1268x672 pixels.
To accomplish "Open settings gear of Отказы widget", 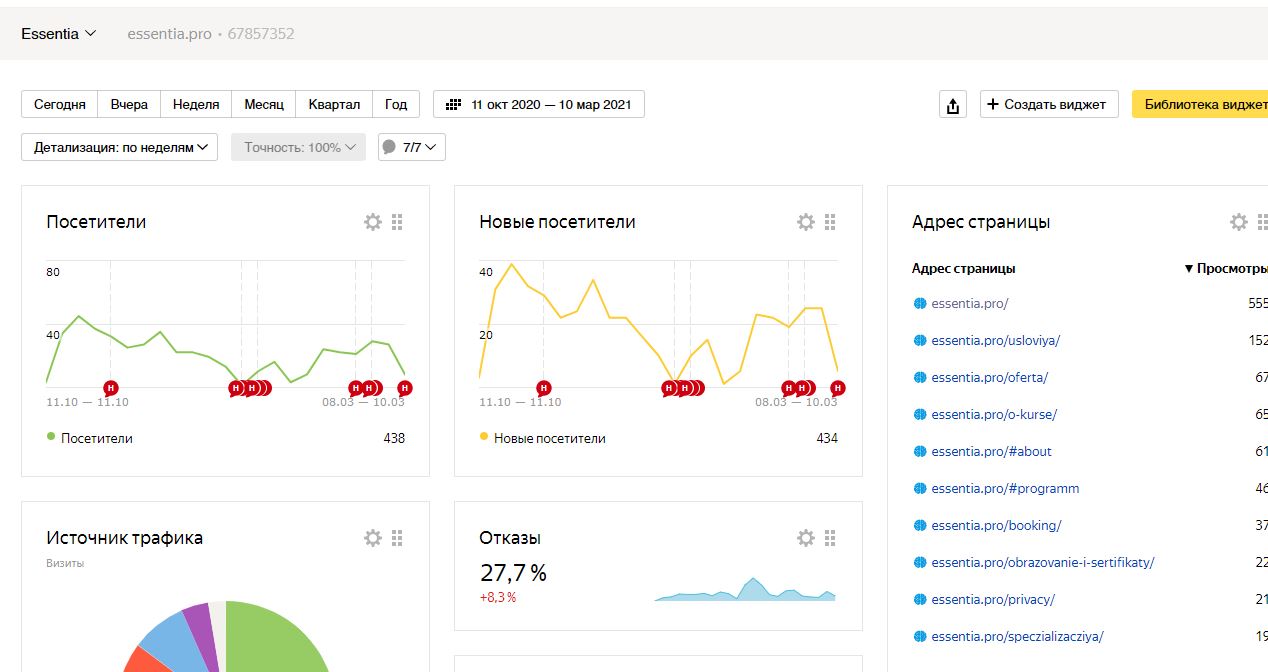I will 806,538.
